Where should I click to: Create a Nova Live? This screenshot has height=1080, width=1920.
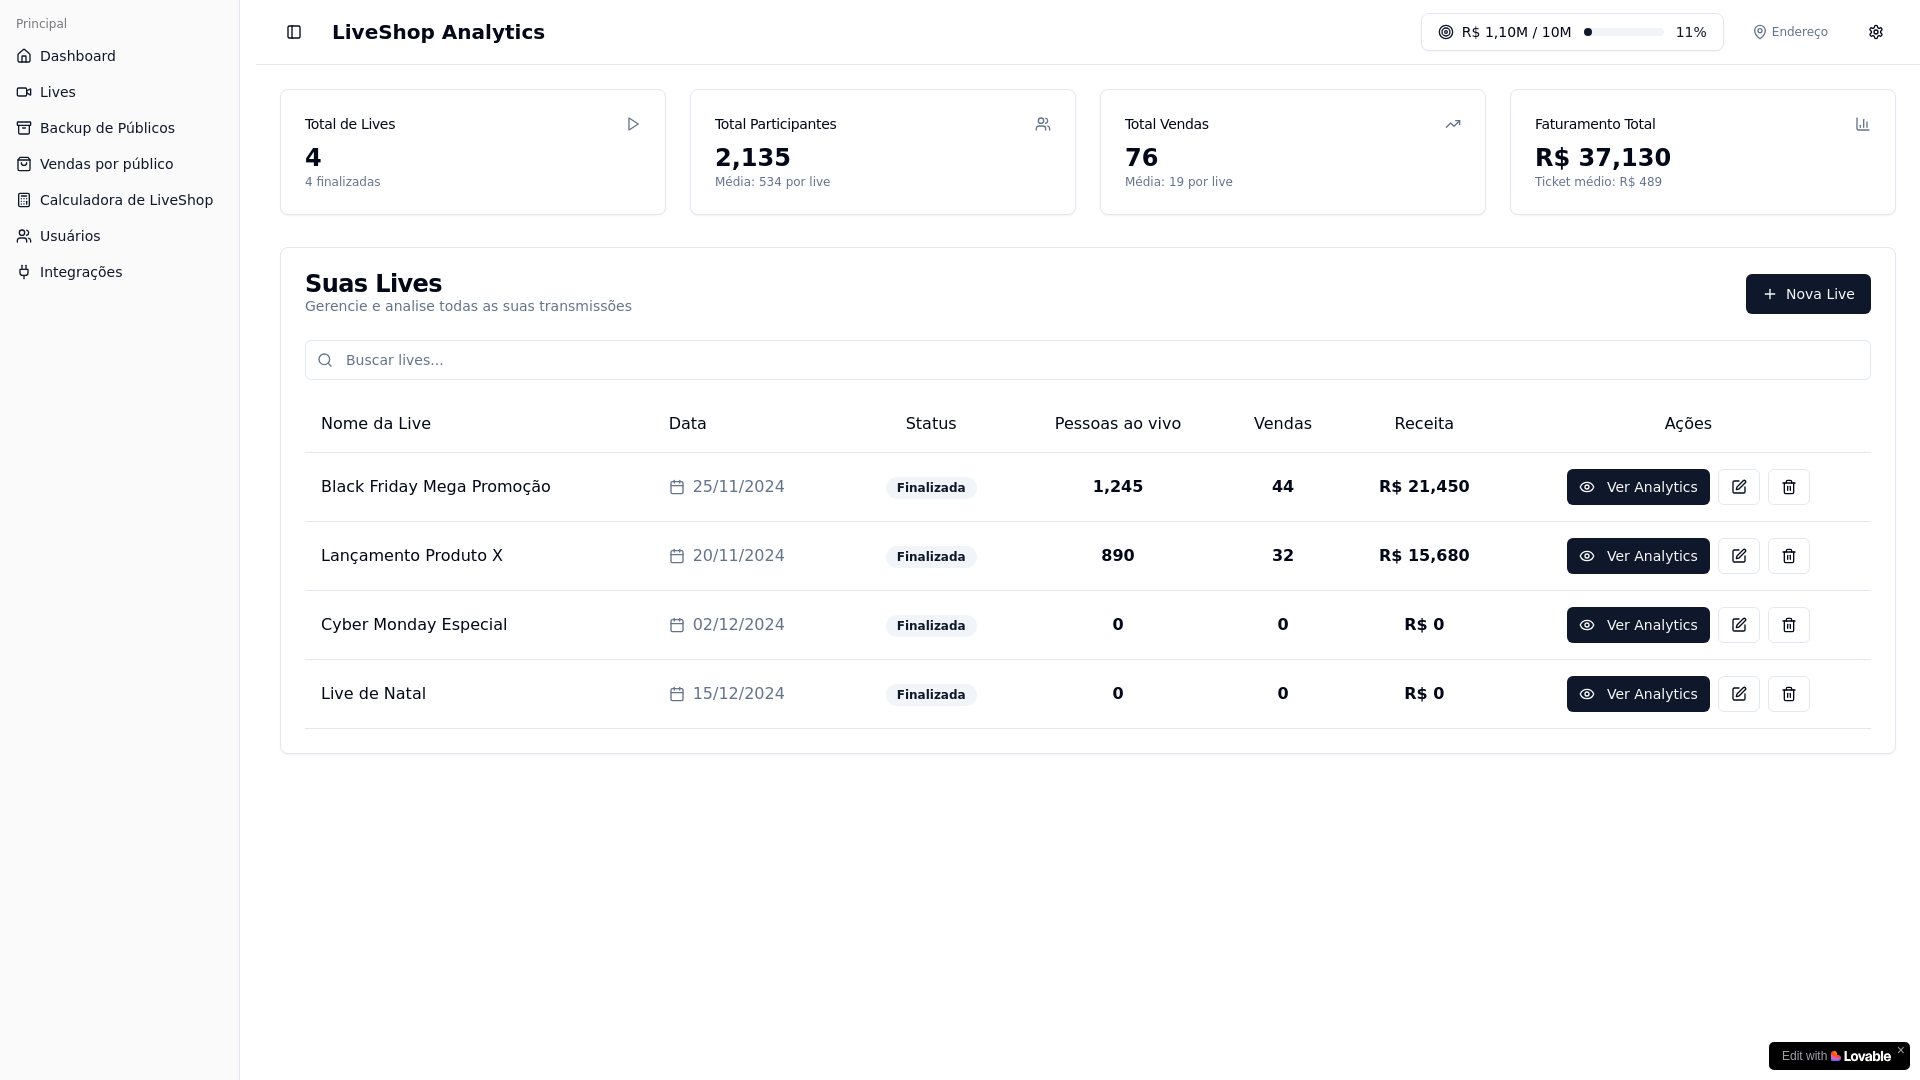pos(1808,294)
